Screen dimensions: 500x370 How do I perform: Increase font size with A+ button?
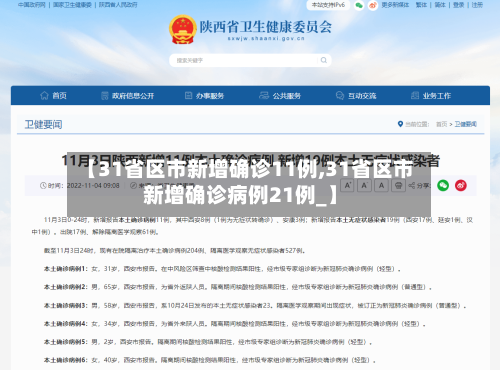348,185
